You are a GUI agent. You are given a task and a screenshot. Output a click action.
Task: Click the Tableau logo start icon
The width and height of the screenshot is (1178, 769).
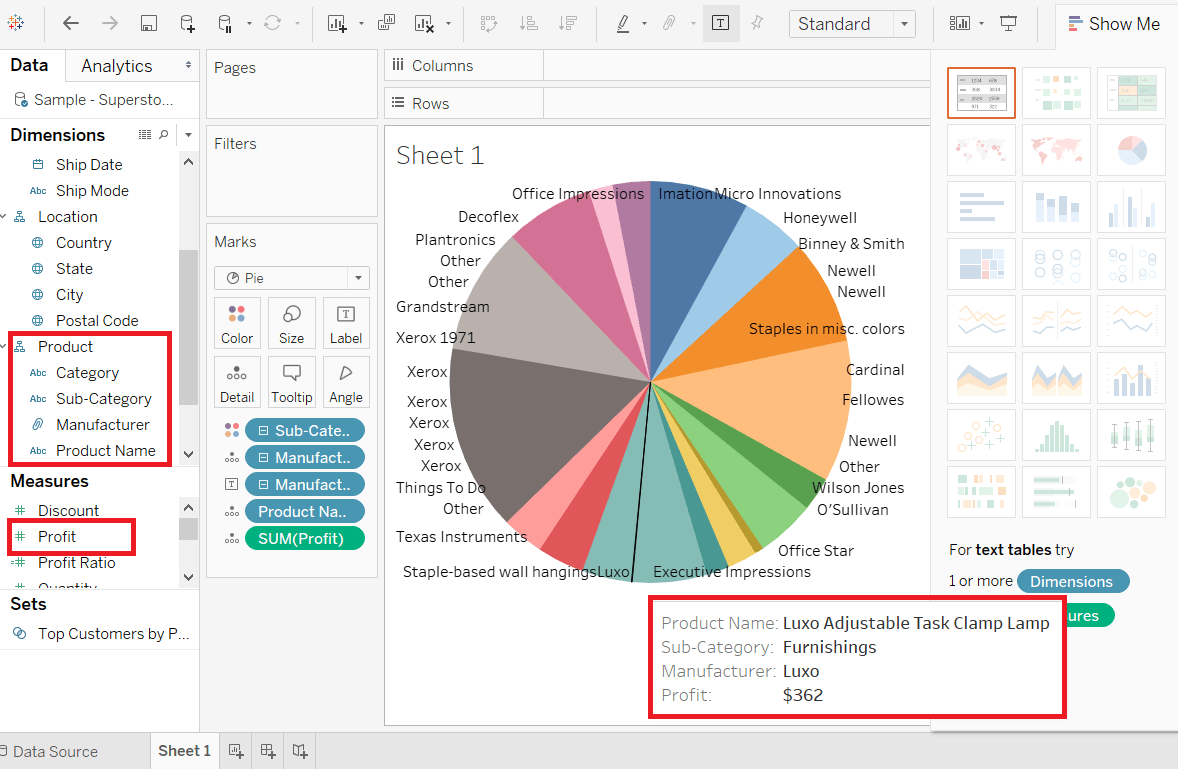click(15, 23)
